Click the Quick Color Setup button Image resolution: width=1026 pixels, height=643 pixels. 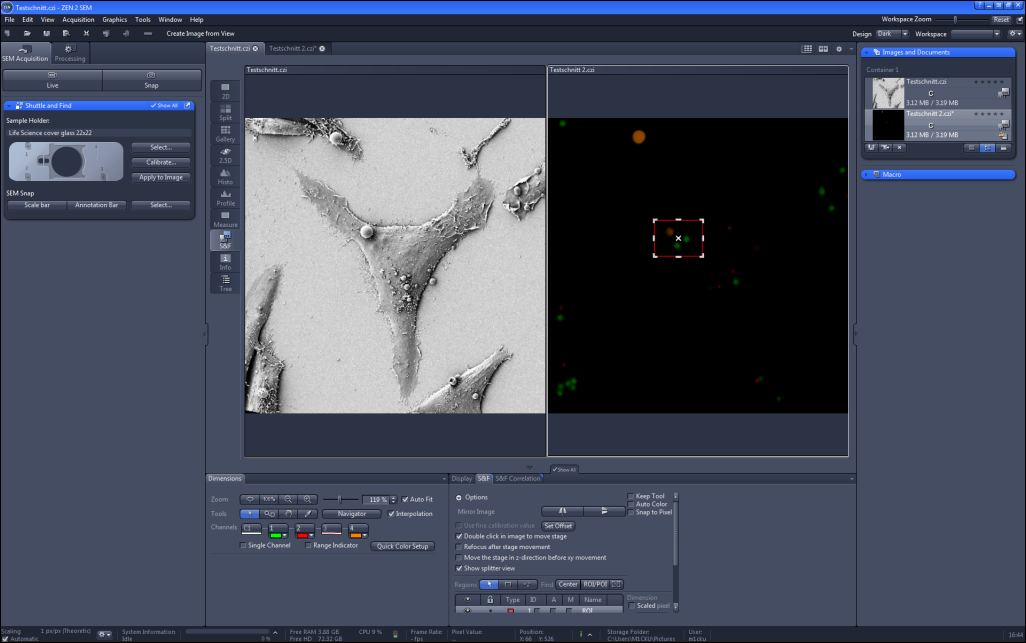coord(402,546)
